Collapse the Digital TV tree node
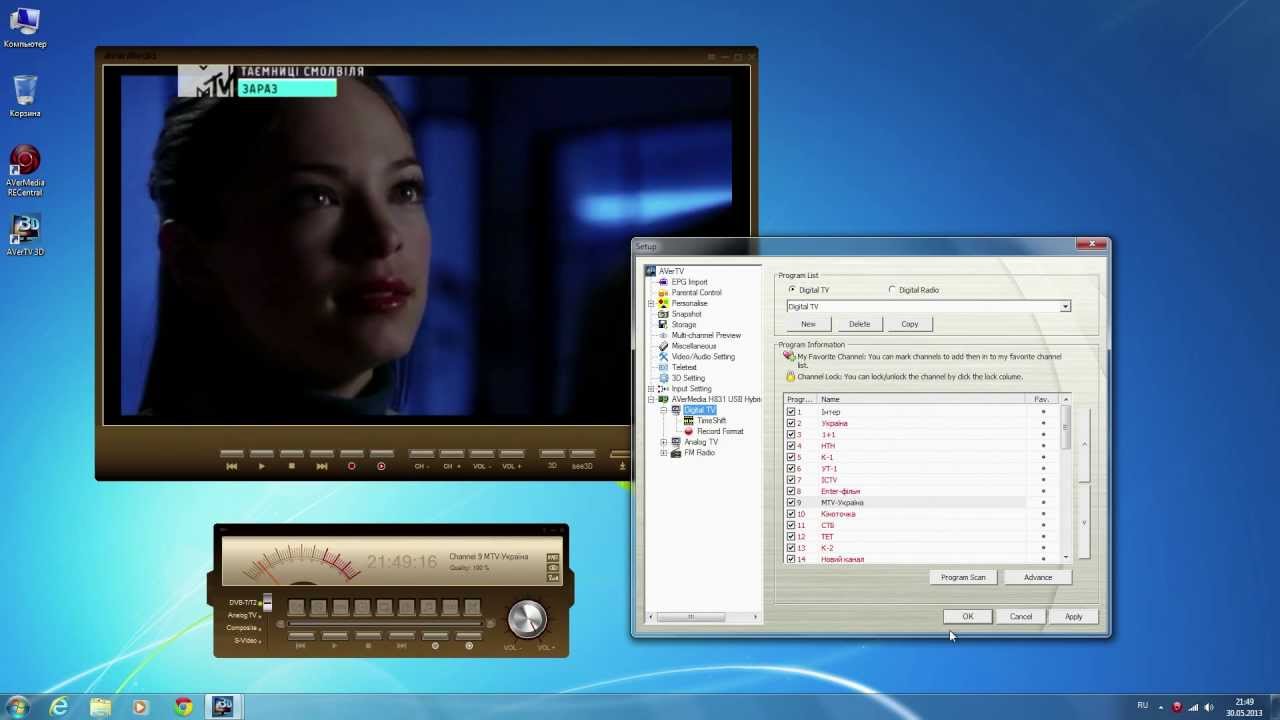This screenshot has height=720, width=1280. click(664, 410)
